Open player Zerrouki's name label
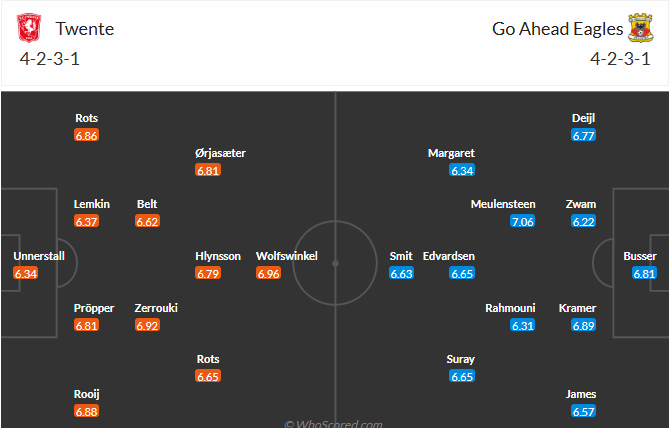 (156, 308)
